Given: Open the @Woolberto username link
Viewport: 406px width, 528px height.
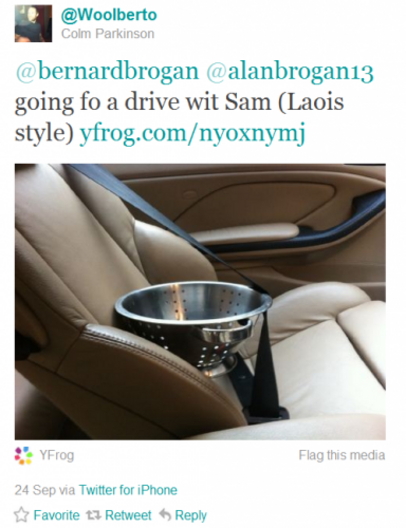Looking at the screenshot, I should click(109, 15).
